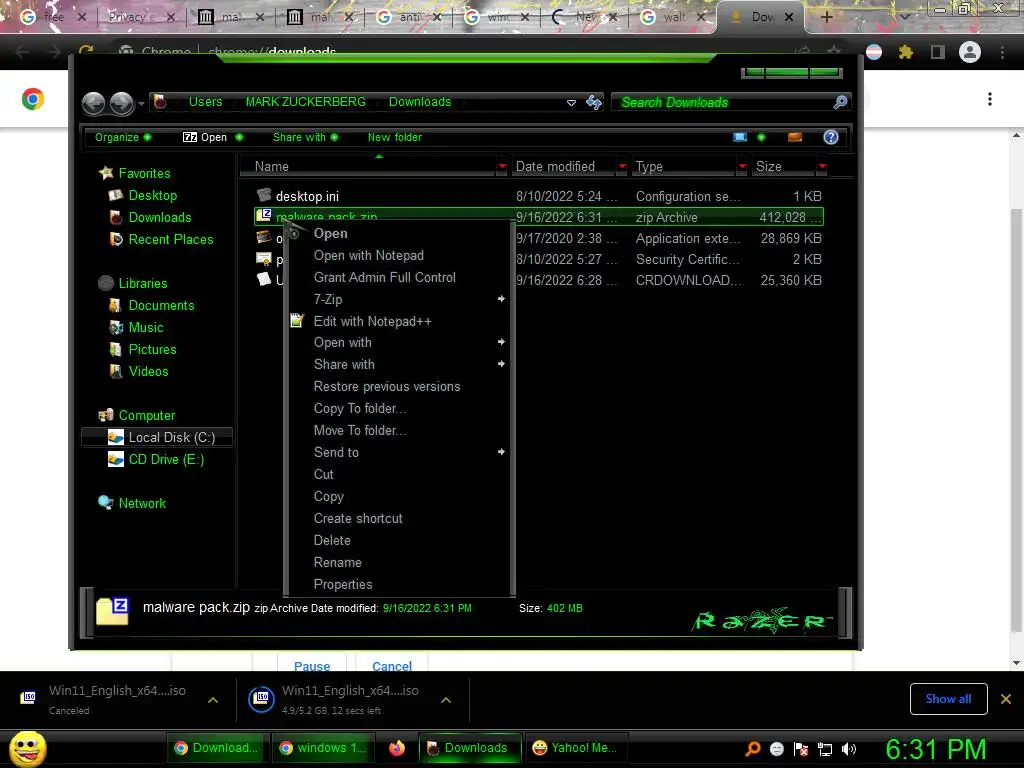
Task: Choose Rename in the context menu
Action: (x=338, y=562)
